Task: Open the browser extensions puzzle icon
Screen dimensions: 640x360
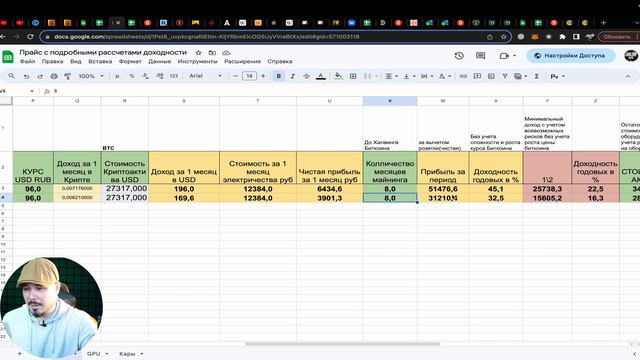Action: pos(562,37)
